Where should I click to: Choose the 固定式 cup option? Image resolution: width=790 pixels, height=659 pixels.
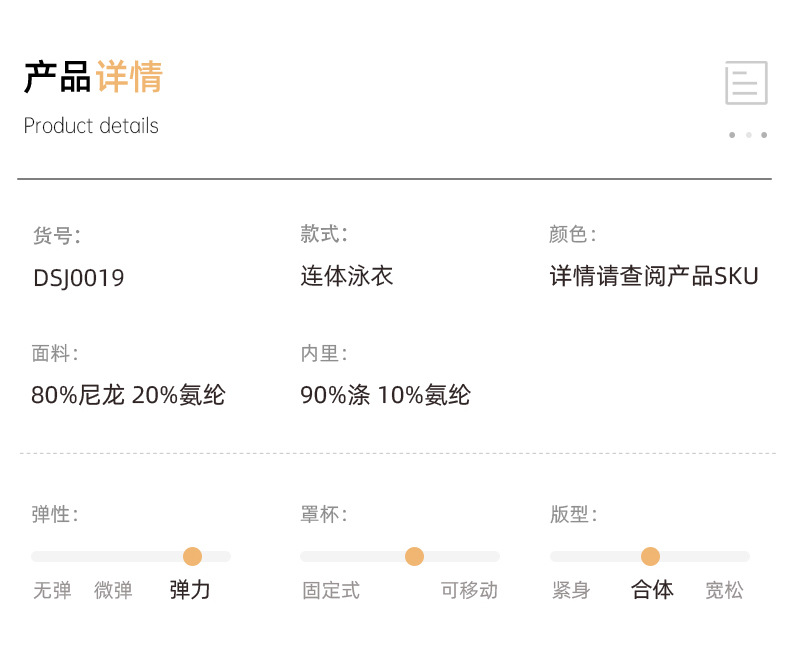331,590
